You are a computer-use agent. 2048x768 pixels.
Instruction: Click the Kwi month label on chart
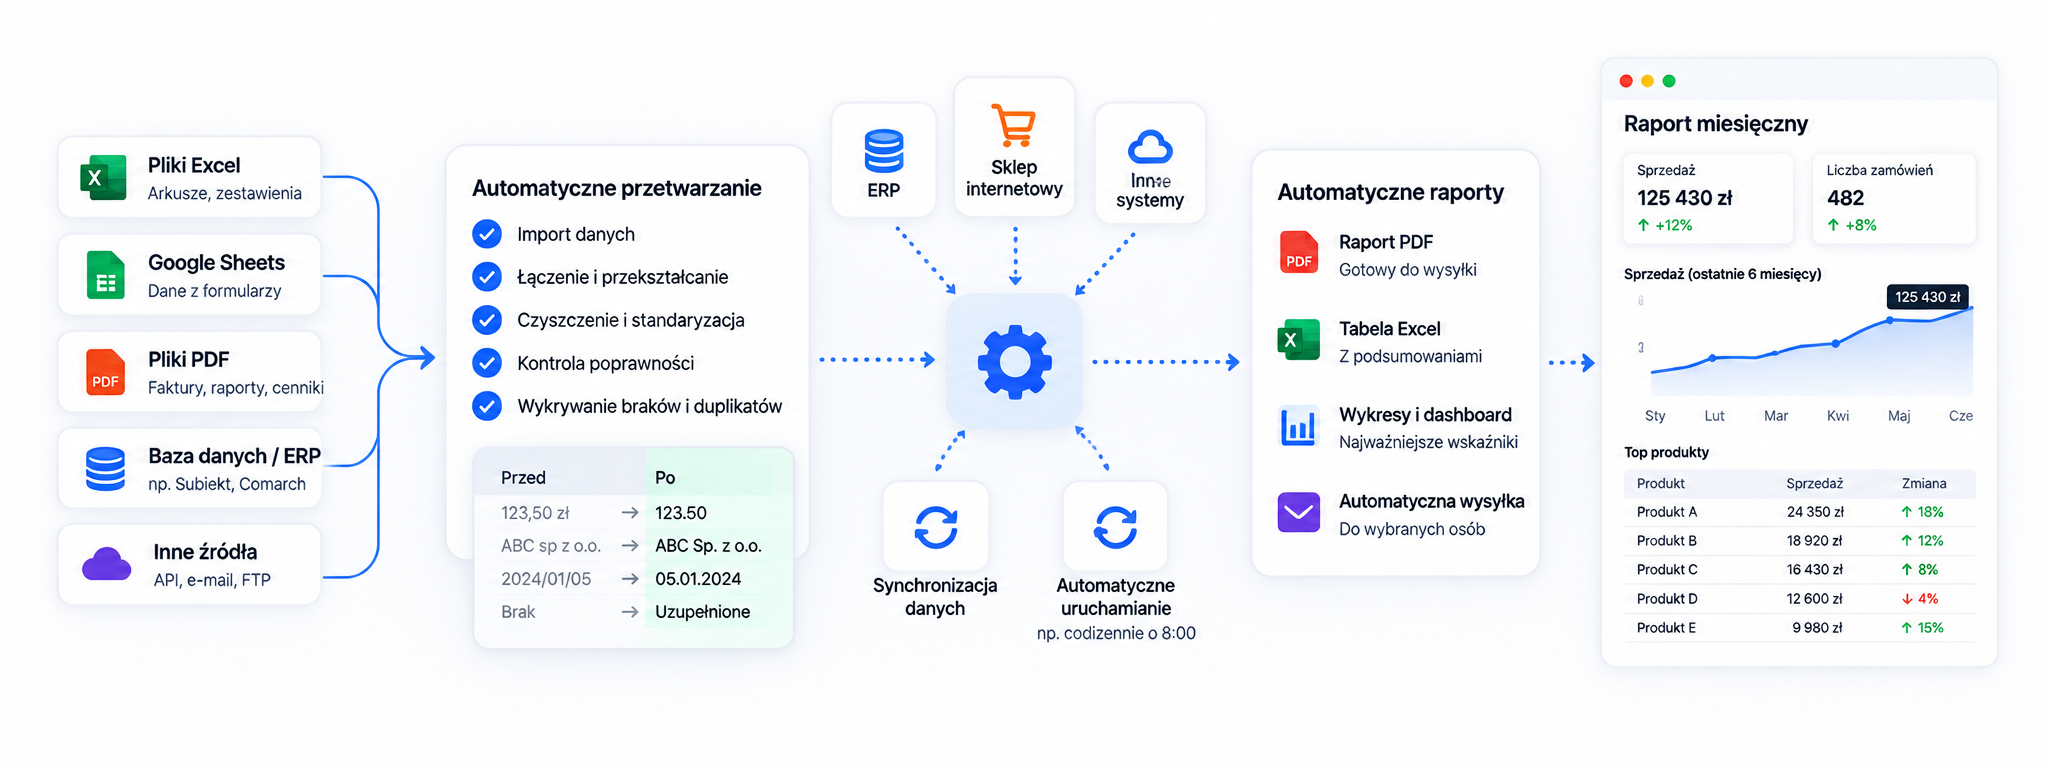coord(1838,416)
